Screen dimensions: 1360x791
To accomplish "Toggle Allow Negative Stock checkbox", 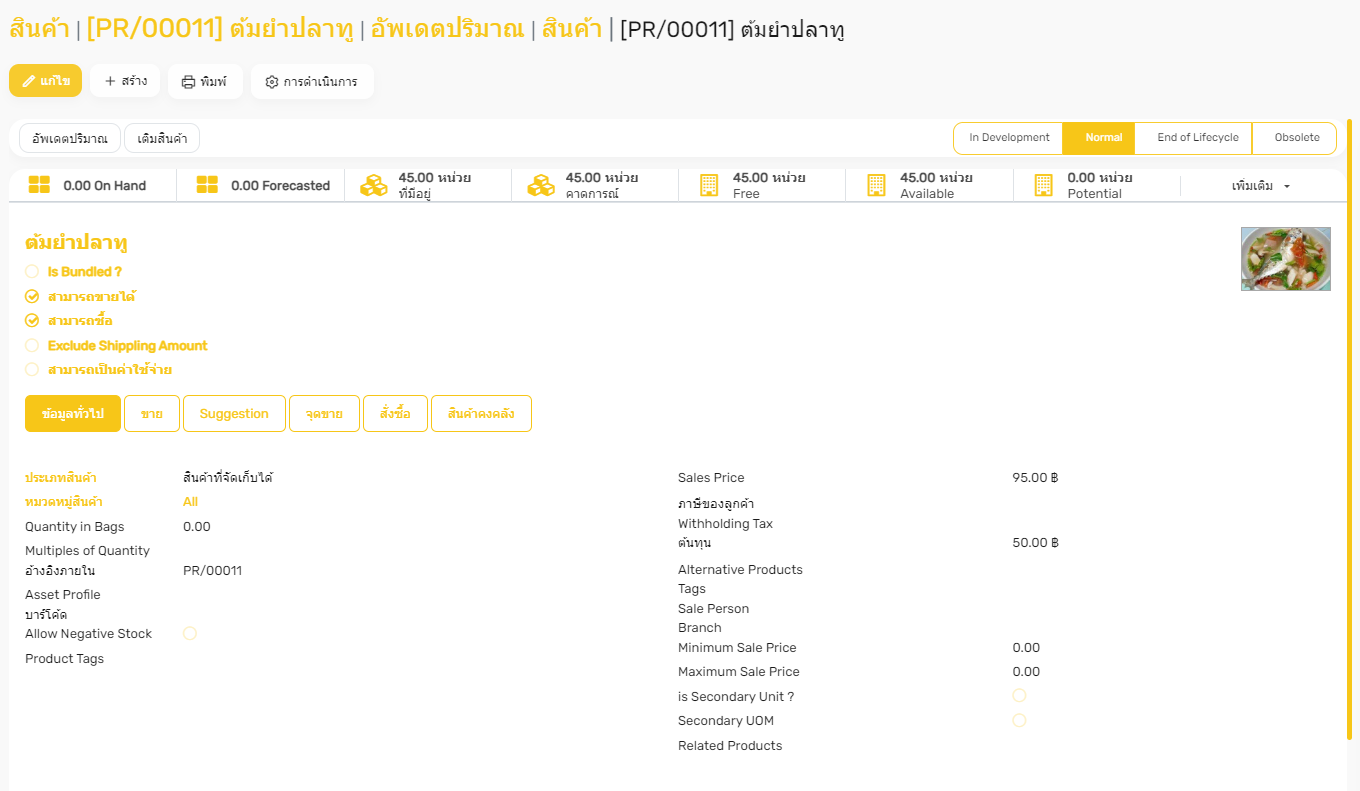I will pyautogui.click(x=190, y=633).
